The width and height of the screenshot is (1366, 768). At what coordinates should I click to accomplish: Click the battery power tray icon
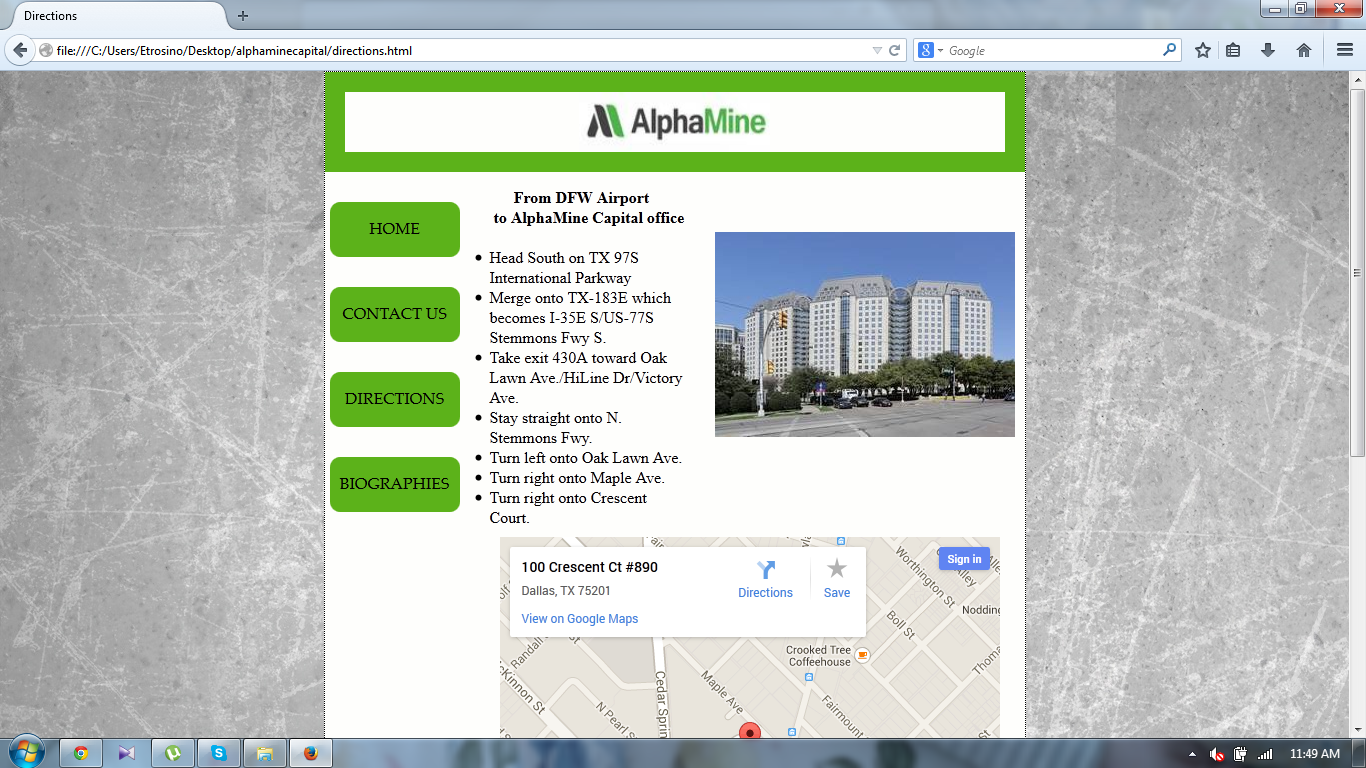pos(1241,754)
